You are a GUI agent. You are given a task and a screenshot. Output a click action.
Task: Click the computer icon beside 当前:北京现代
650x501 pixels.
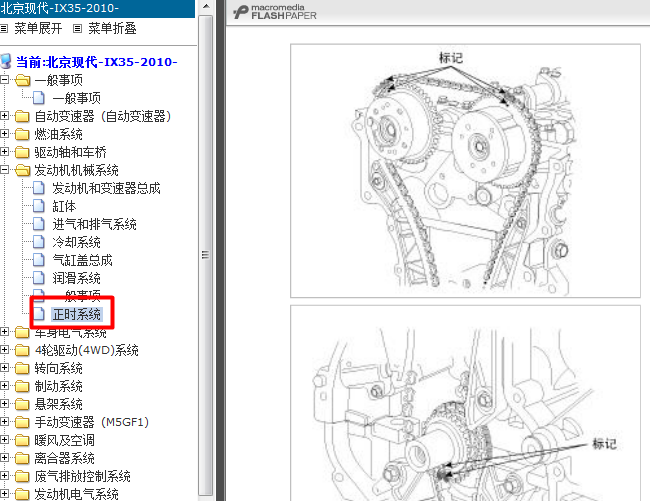(x=6, y=61)
